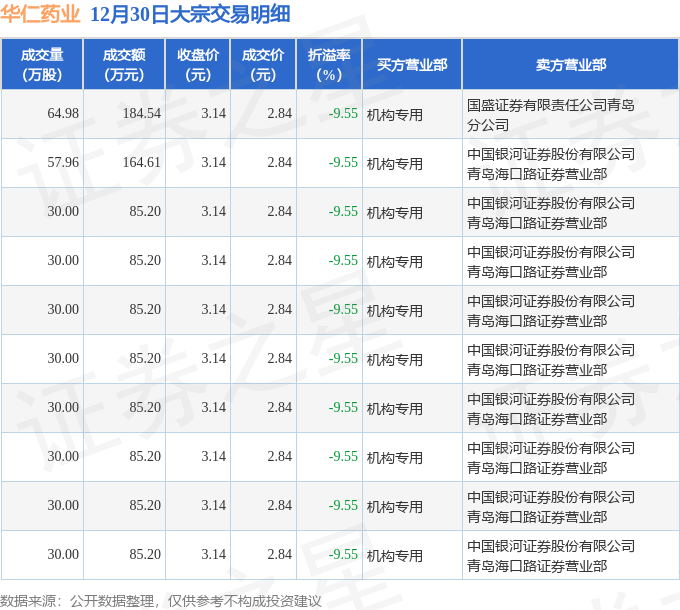Click the 华仁药业 stock name in title
680x610 pixels.
pyautogui.click(x=40, y=14)
